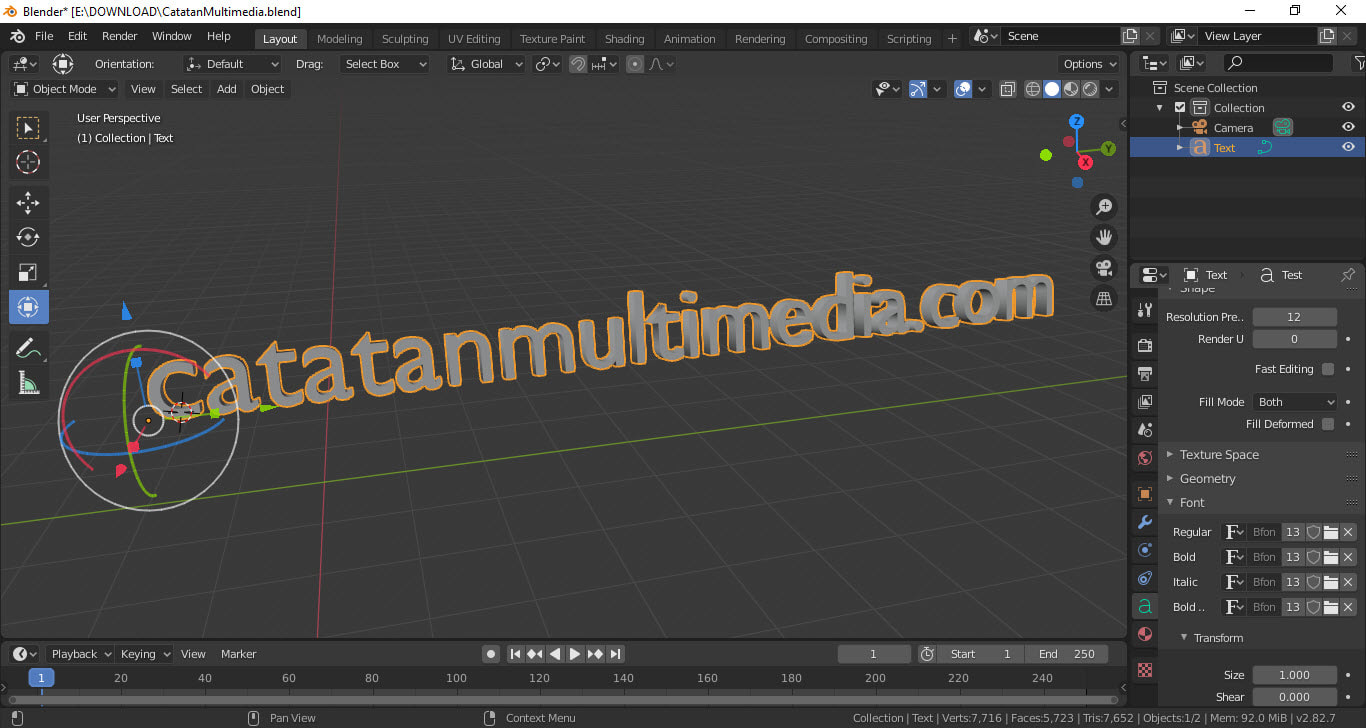Screen dimensions: 1366x728
Task: Switch to Animation workspace tab
Action: tap(690, 39)
